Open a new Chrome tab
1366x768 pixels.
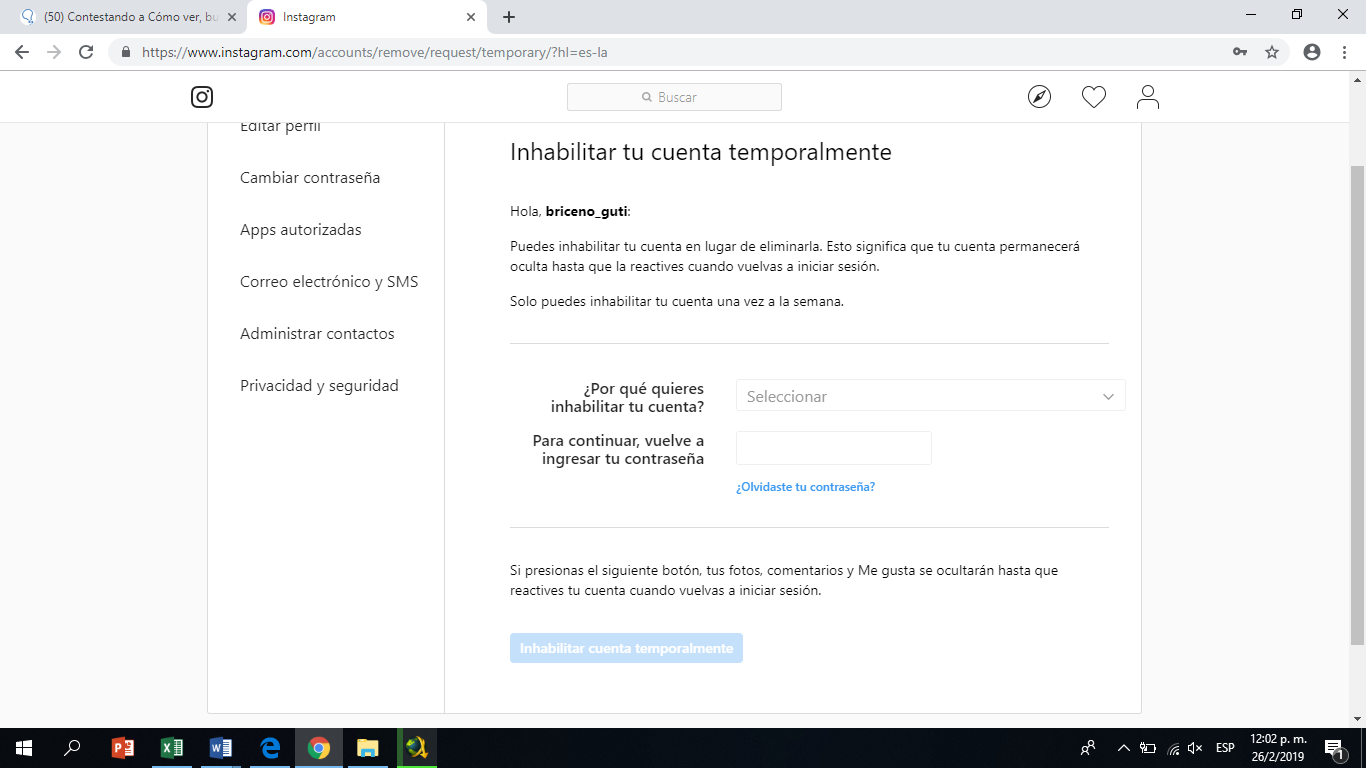point(509,17)
